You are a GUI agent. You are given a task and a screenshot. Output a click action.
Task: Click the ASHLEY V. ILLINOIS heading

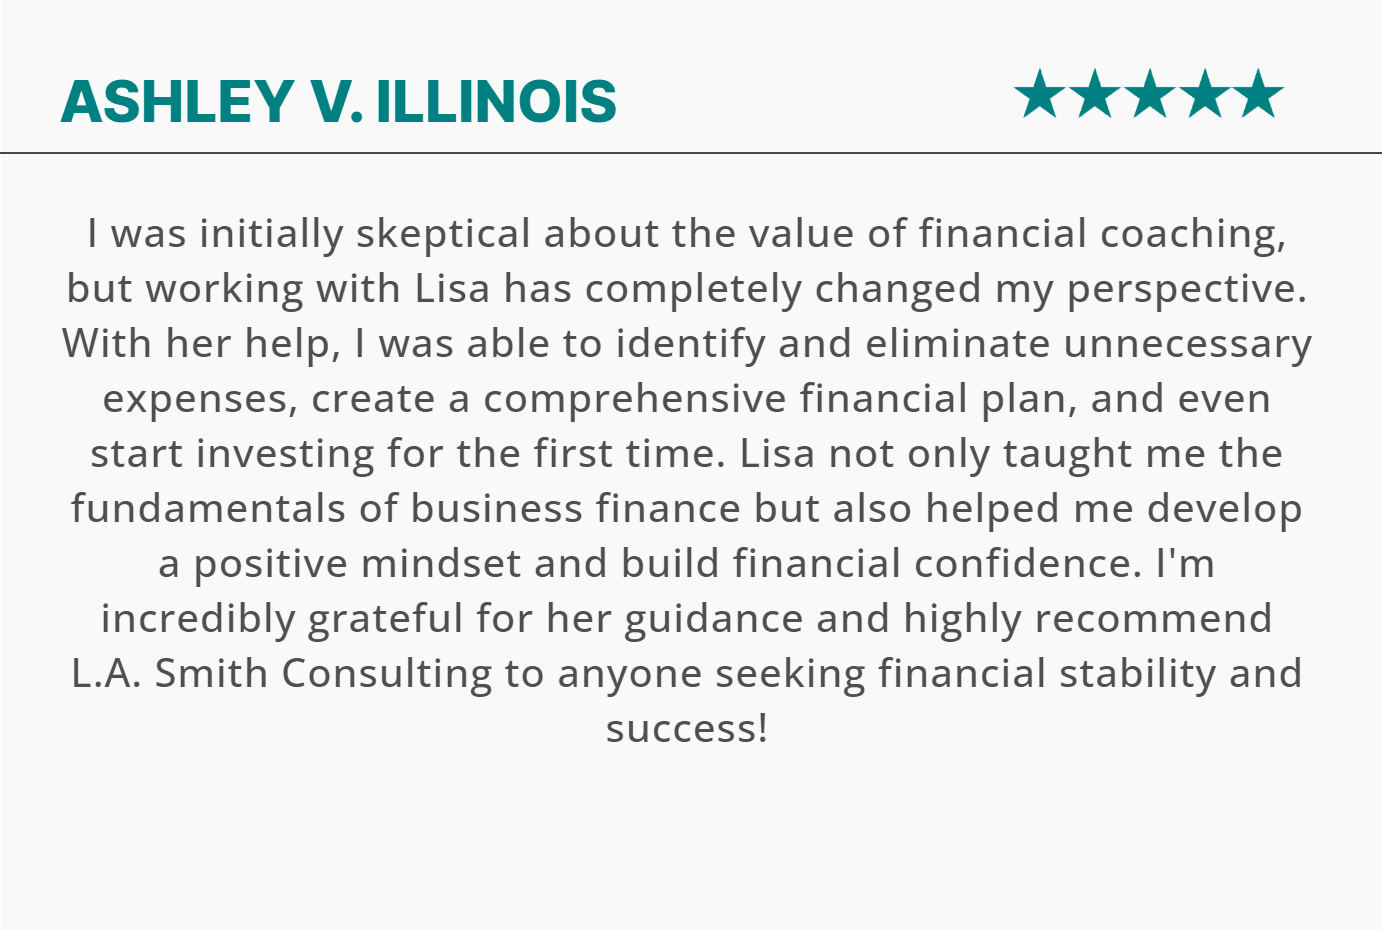[339, 101]
